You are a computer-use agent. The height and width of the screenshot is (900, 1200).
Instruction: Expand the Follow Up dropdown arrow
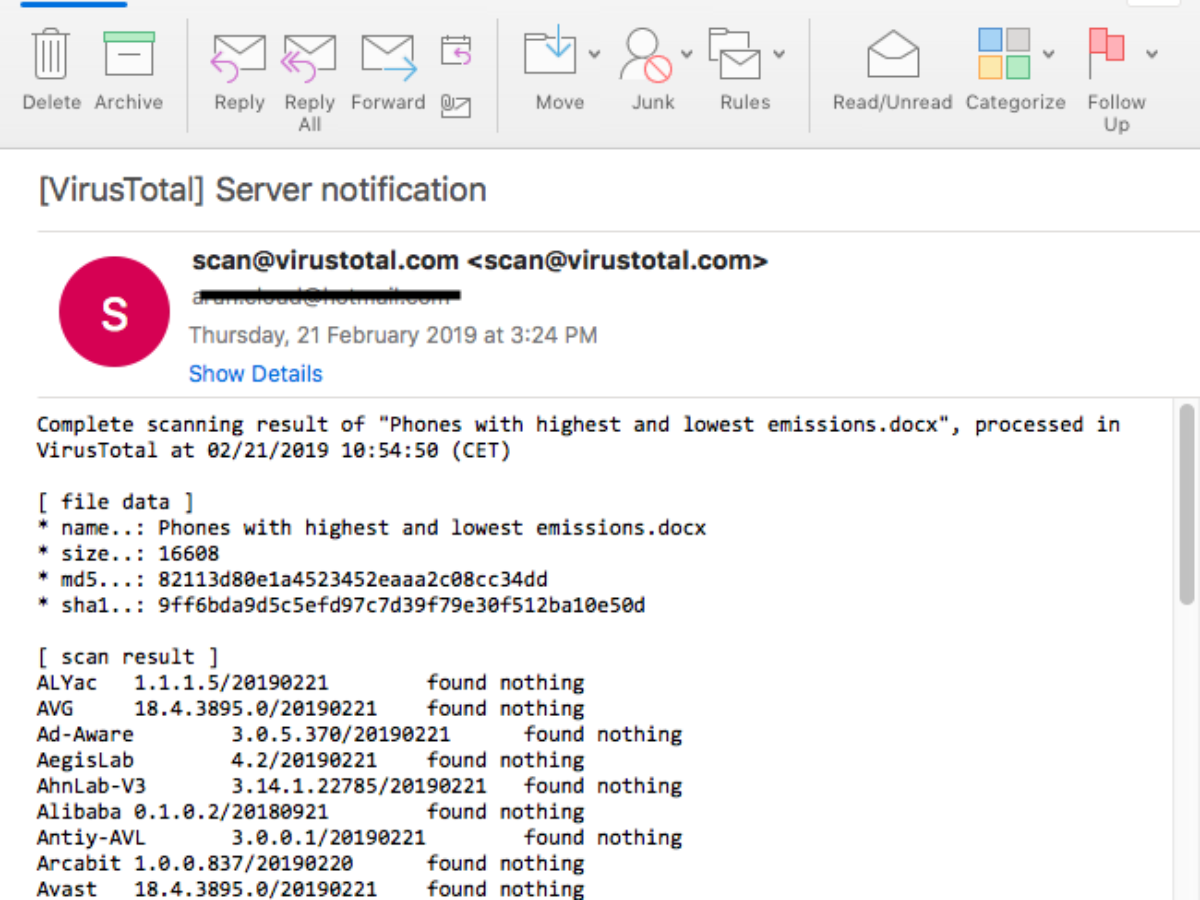1152,53
